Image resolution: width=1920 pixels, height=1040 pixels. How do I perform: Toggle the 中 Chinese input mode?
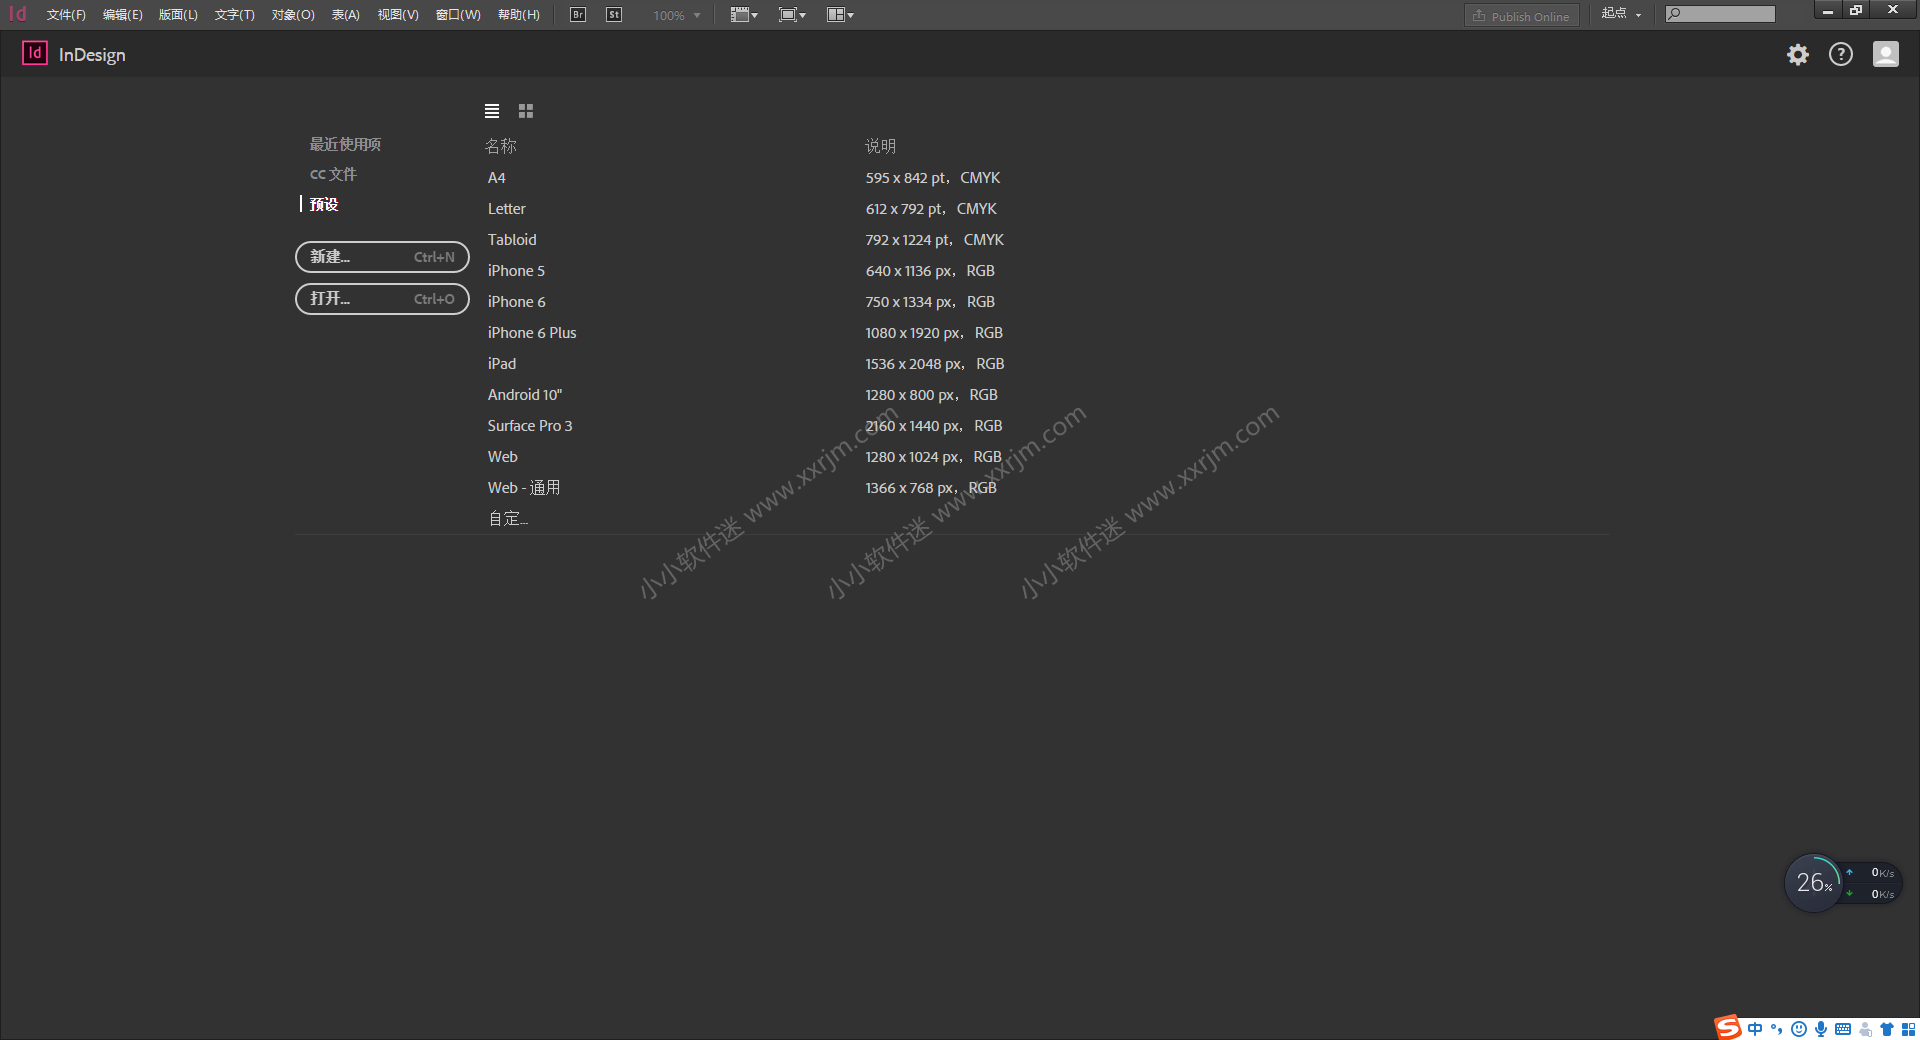pos(1755,1029)
